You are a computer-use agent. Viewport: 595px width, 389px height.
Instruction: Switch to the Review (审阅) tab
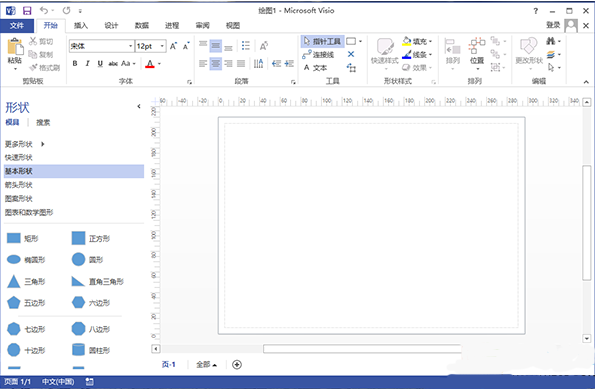[202, 25]
